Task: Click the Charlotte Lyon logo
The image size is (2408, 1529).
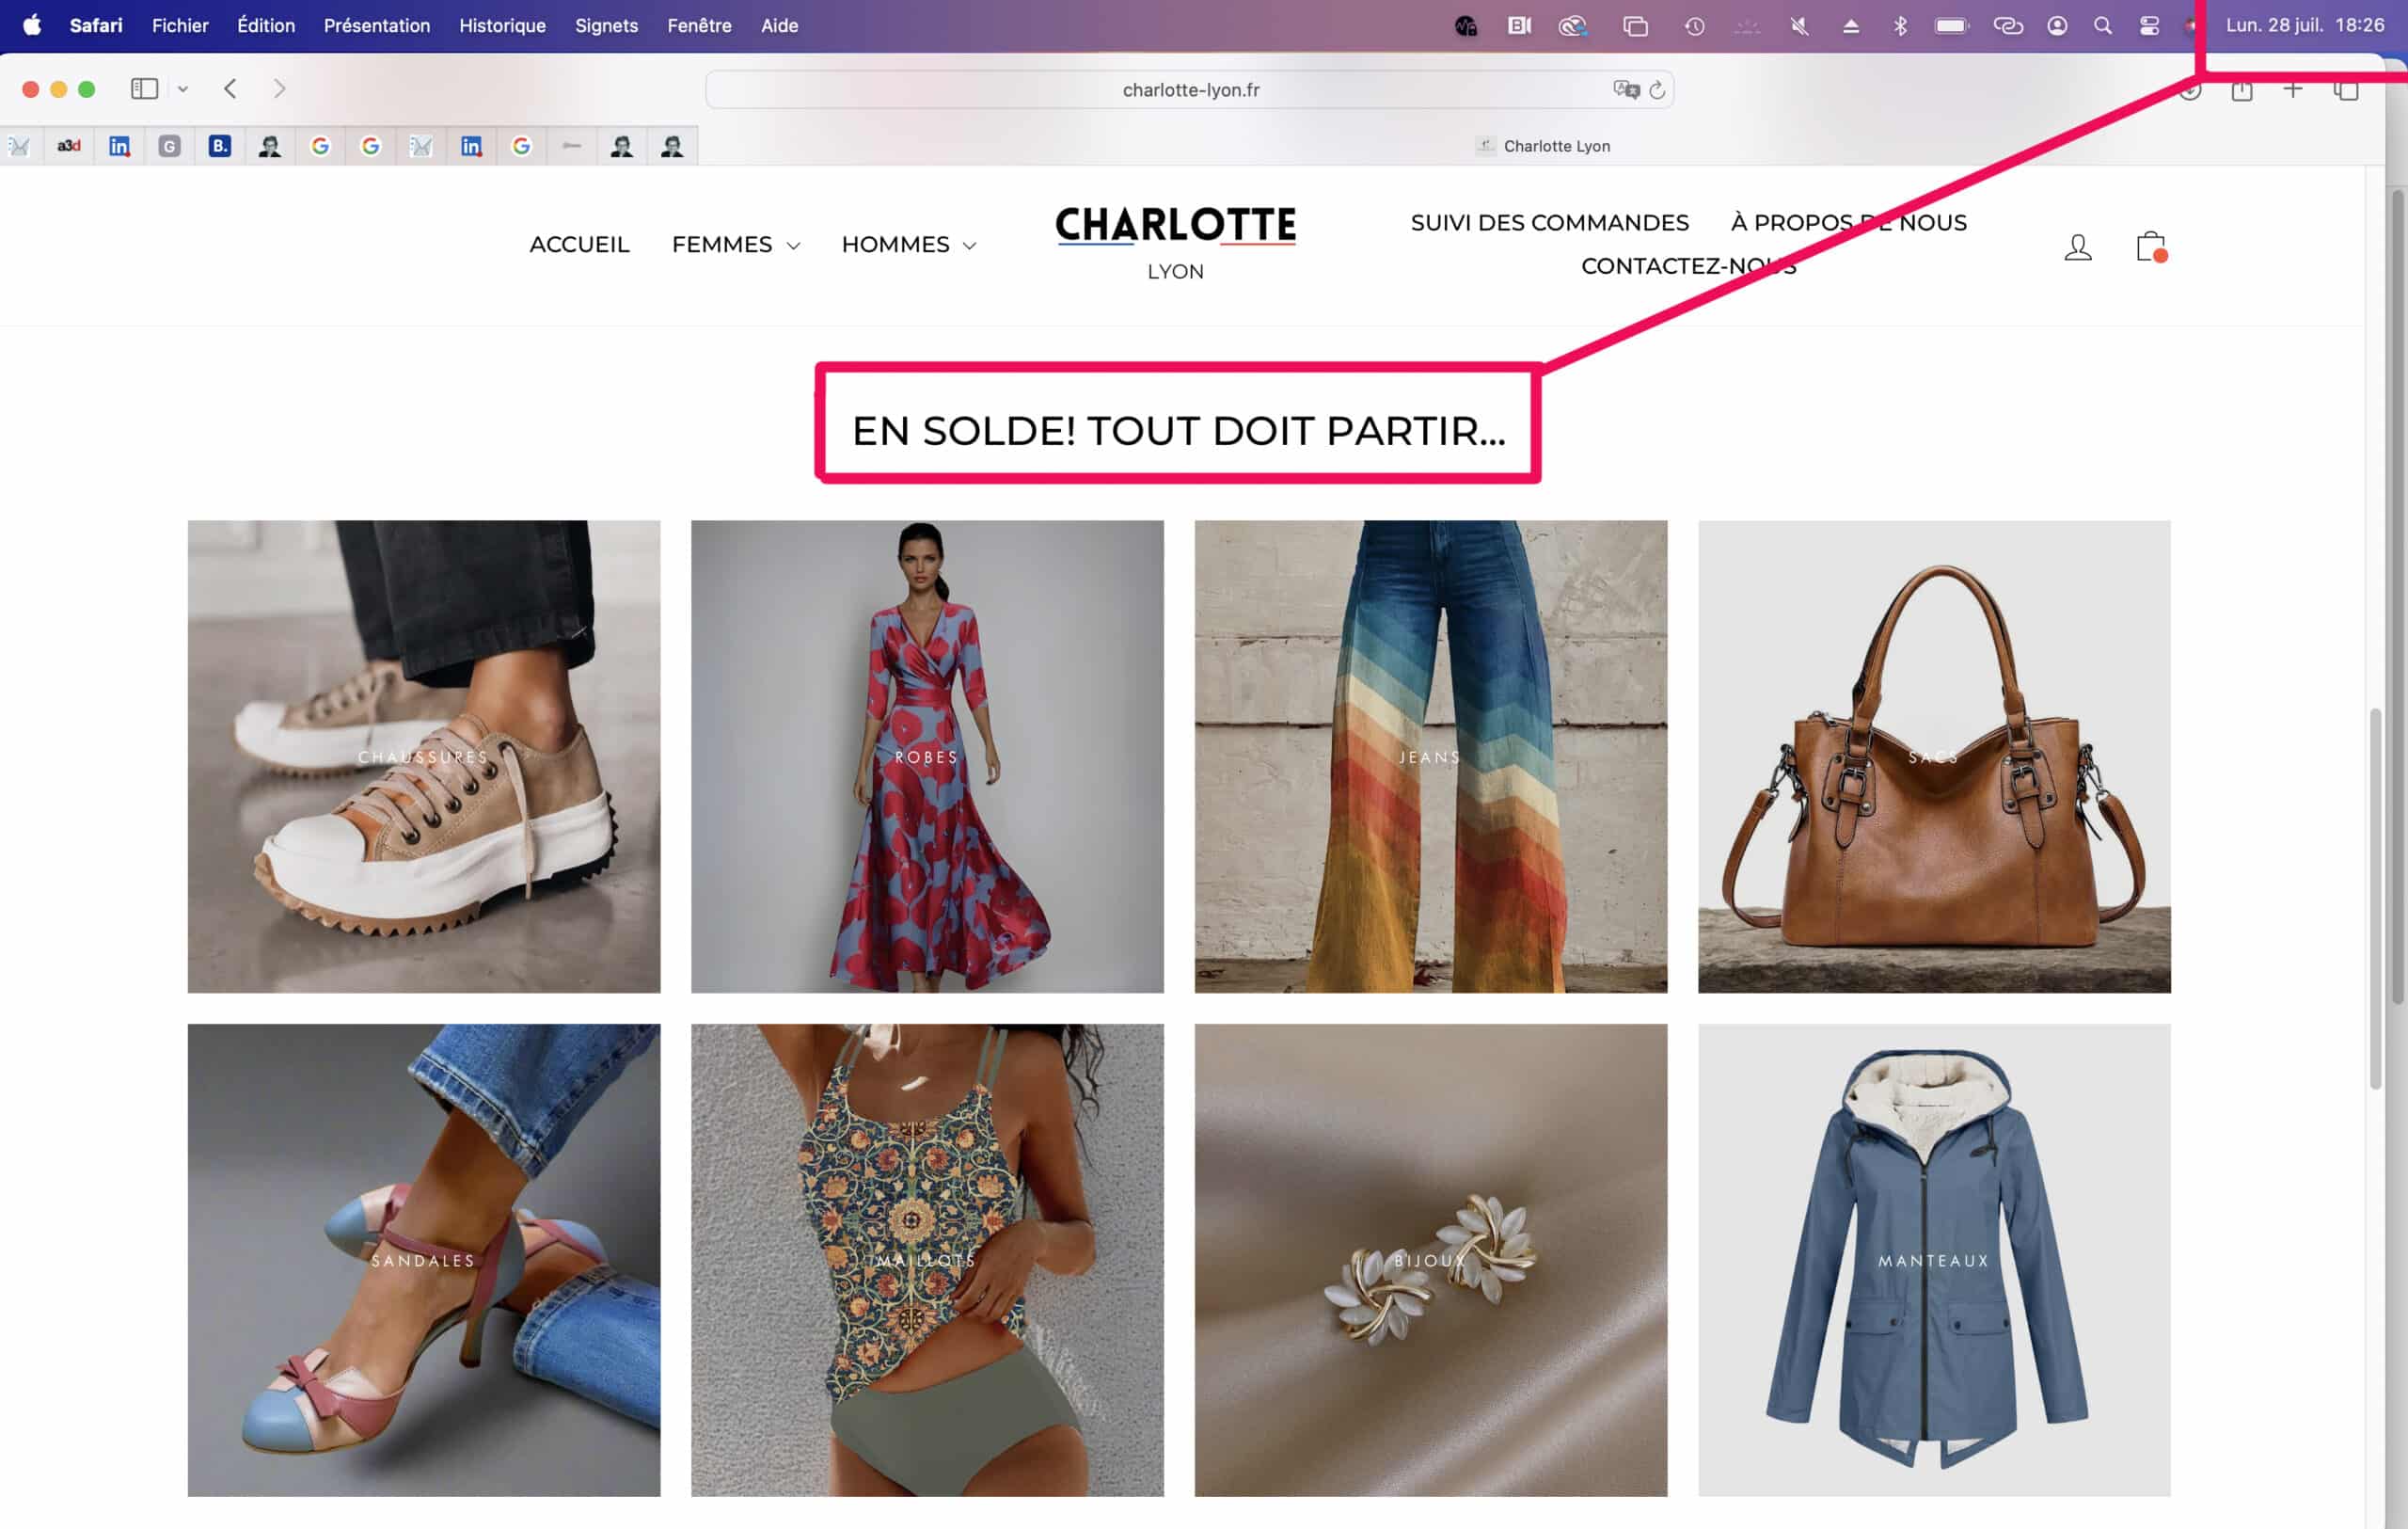Action: pos(1175,243)
